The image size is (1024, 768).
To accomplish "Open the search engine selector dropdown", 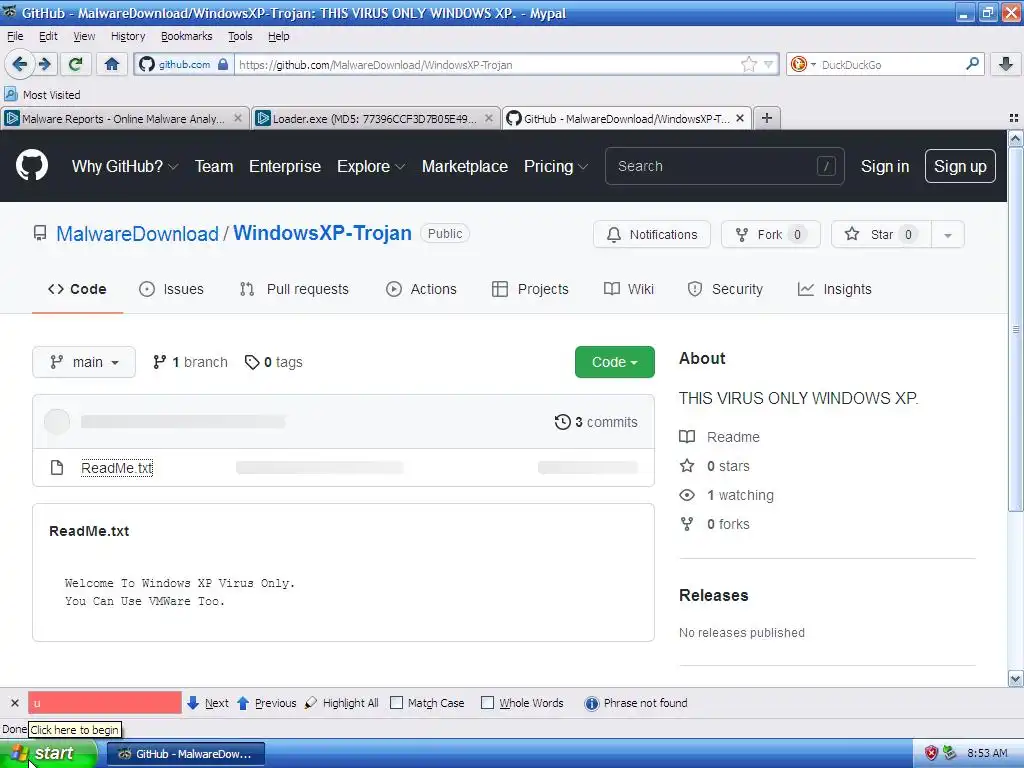I will (803, 64).
